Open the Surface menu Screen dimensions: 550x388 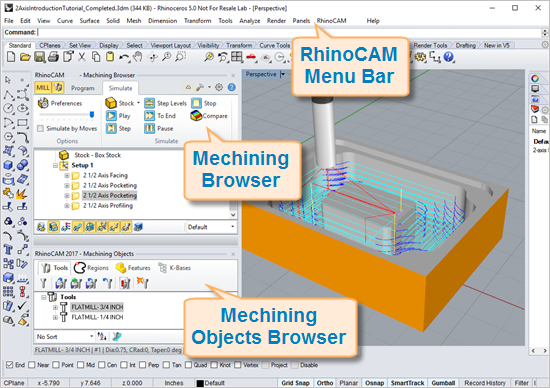pos(89,21)
